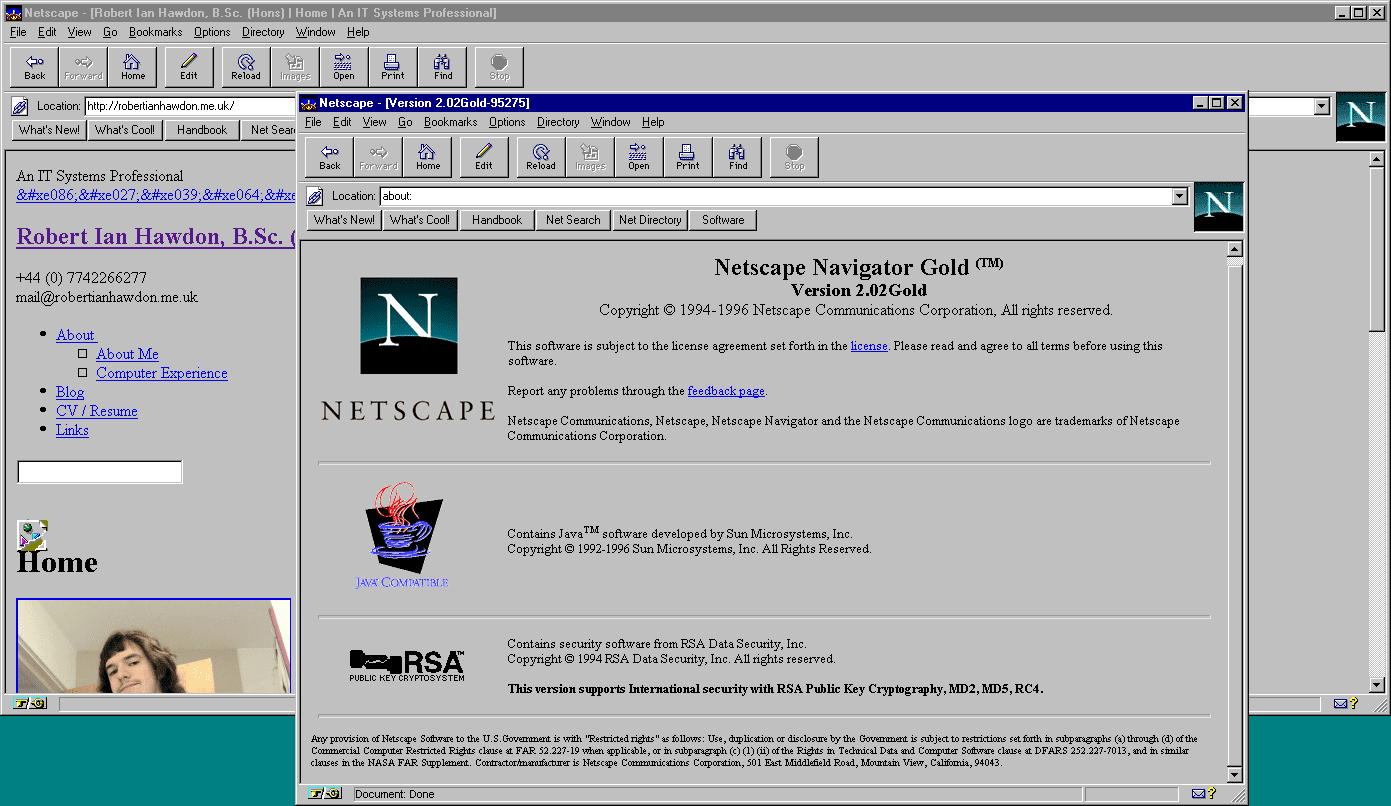
Task: Click the location page-link icon in front window
Action: coord(315,196)
